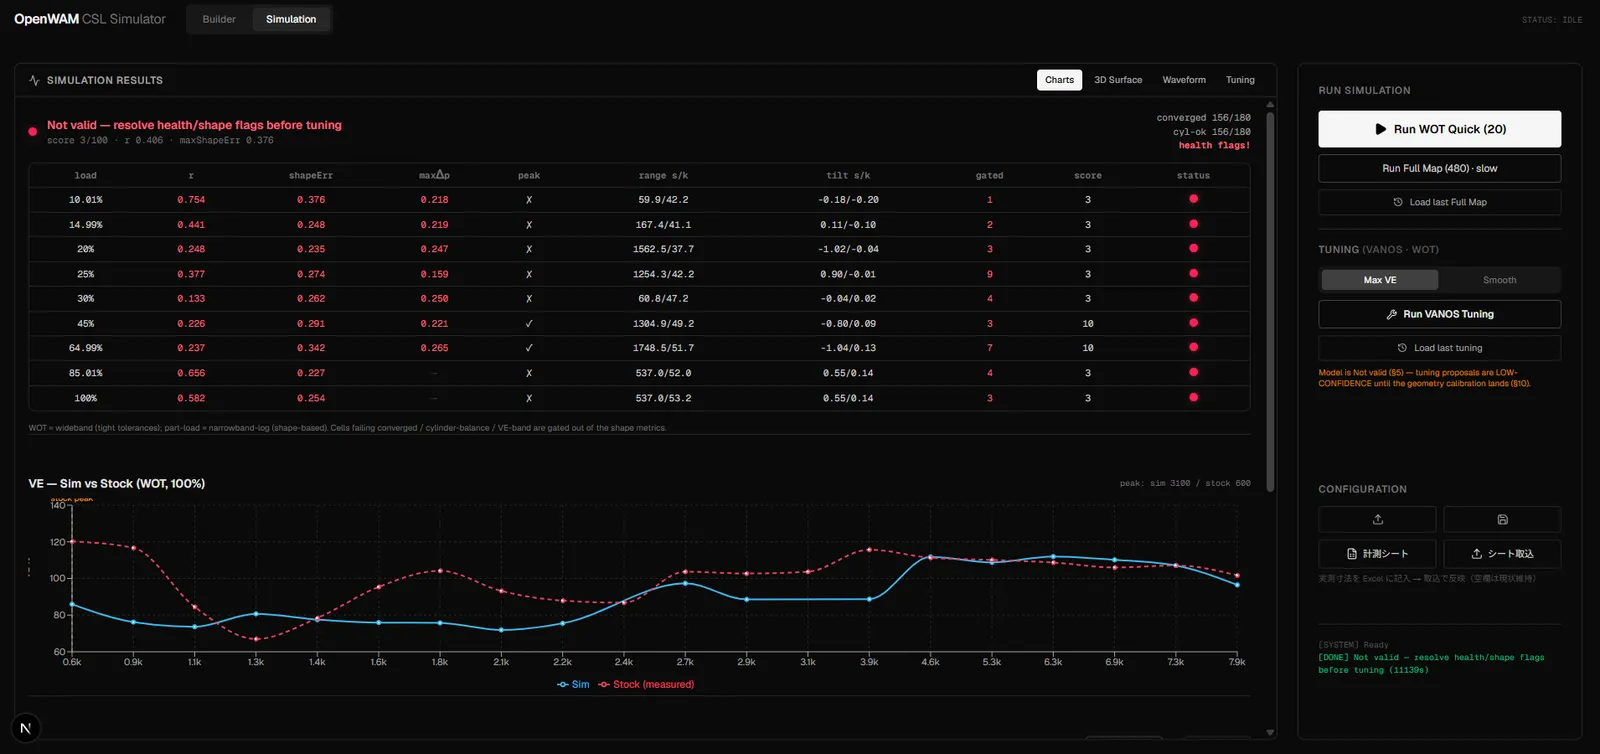The width and height of the screenshot is (1600, 754).
Task: Toggle the Sim series in chart legend
Action: pyautogui.click(x=573, y=684)
